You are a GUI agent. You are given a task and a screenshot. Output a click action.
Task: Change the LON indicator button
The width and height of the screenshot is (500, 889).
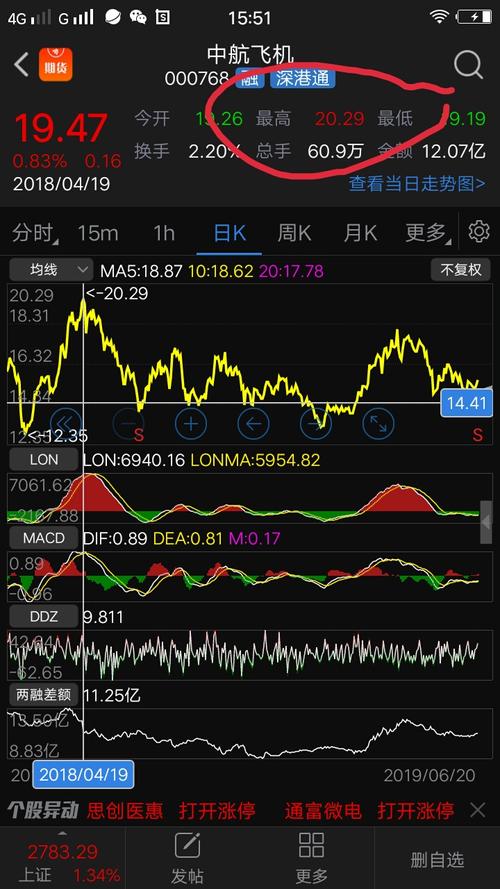(44, 459)
